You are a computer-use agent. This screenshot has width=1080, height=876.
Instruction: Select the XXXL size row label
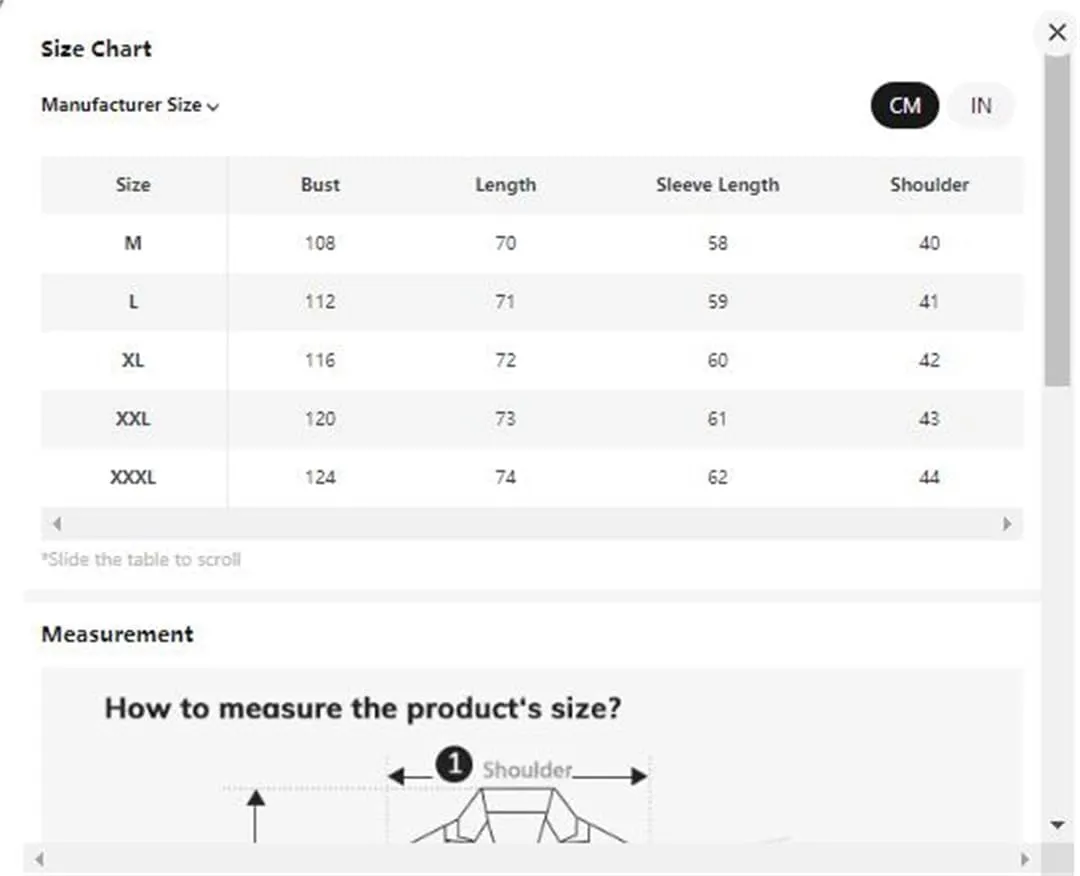[x=133, y=477]
